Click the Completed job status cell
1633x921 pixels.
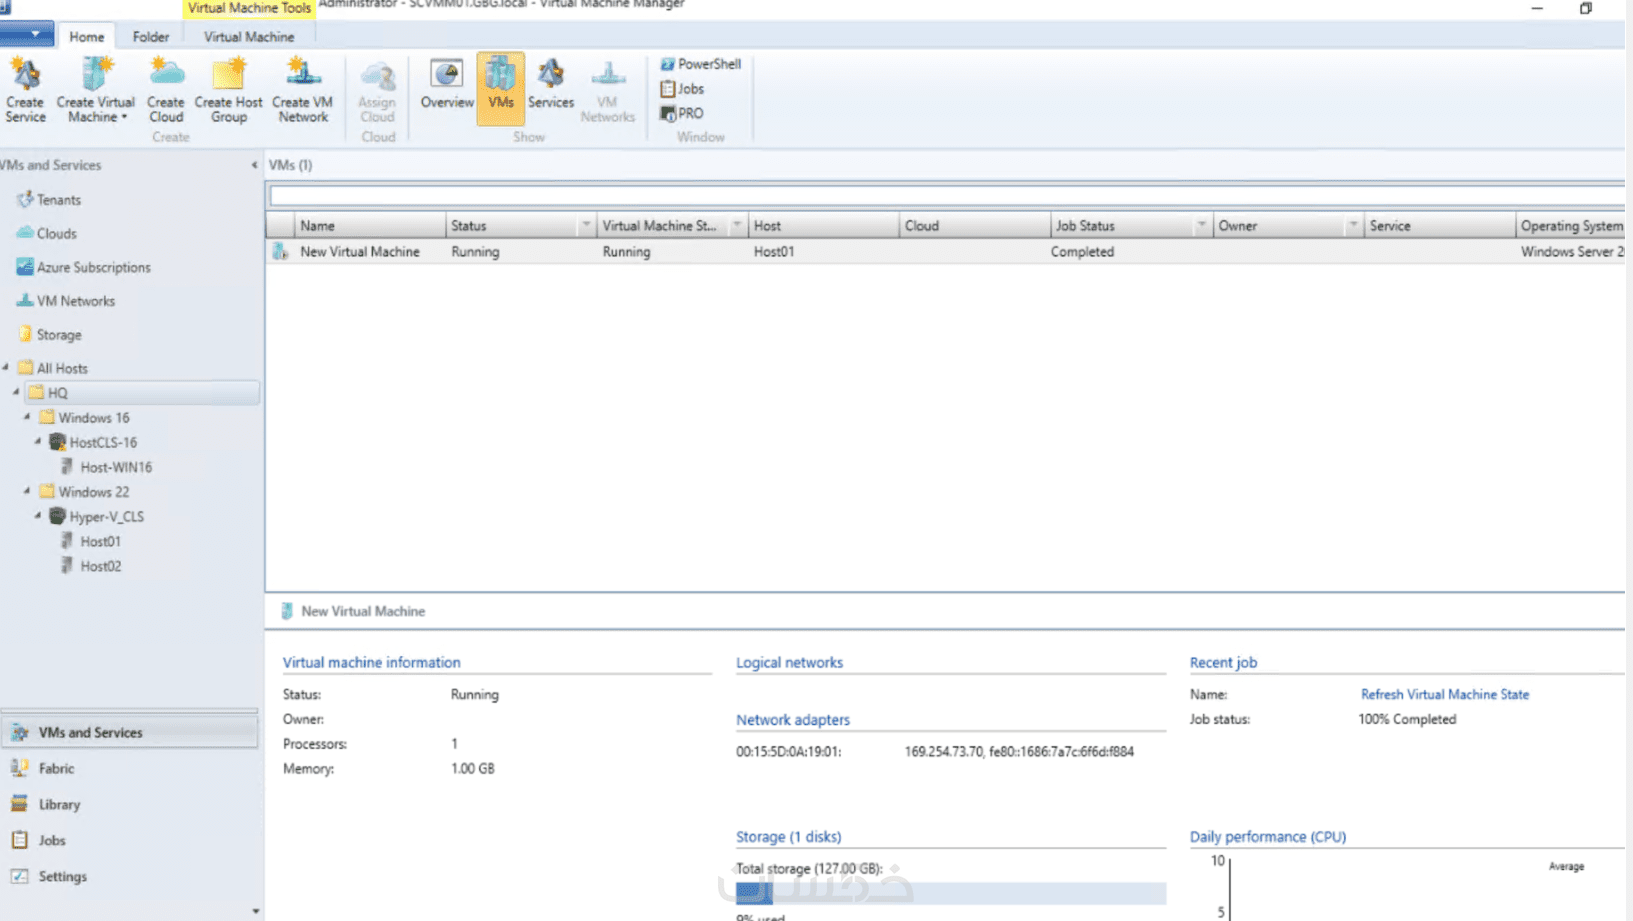[1082, 252]
